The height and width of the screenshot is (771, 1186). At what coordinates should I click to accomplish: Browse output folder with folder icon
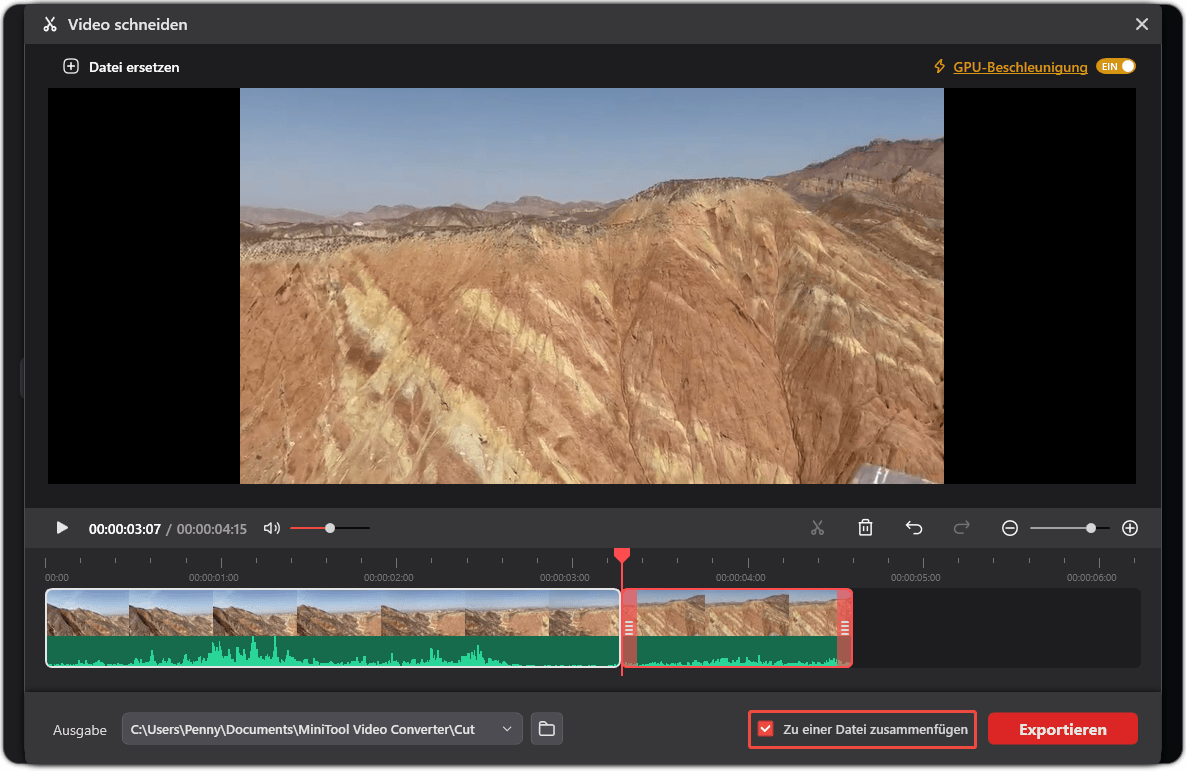click(546, 729)
